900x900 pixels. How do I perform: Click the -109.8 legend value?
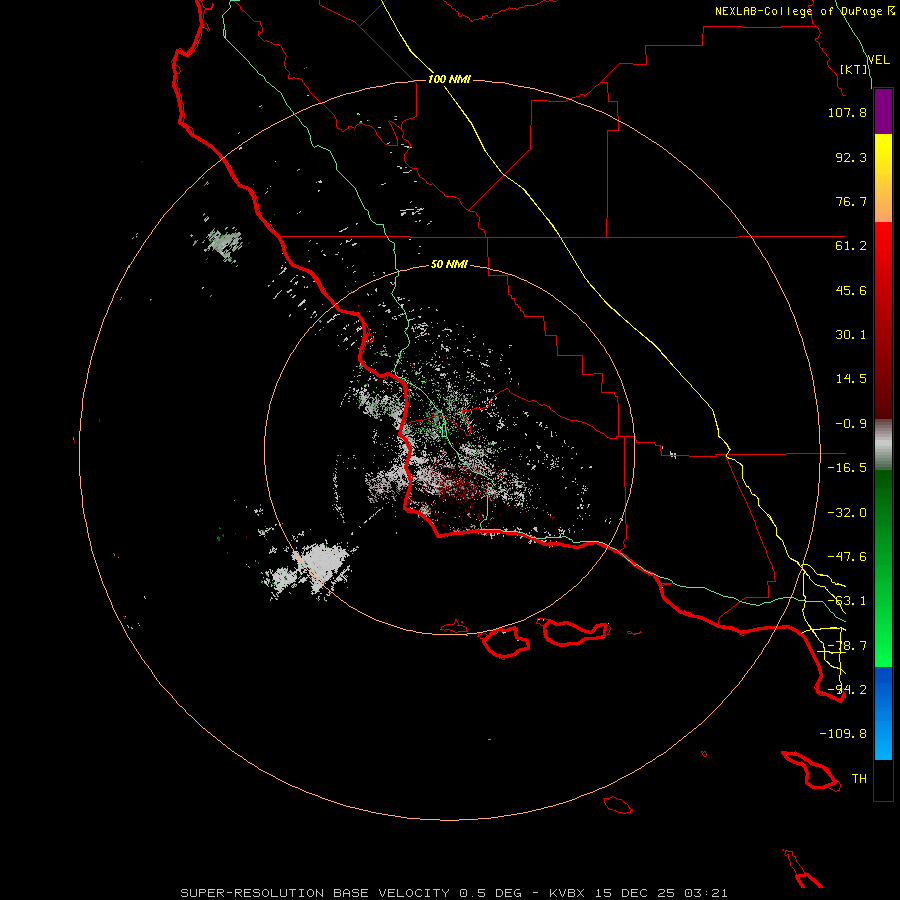843,734
